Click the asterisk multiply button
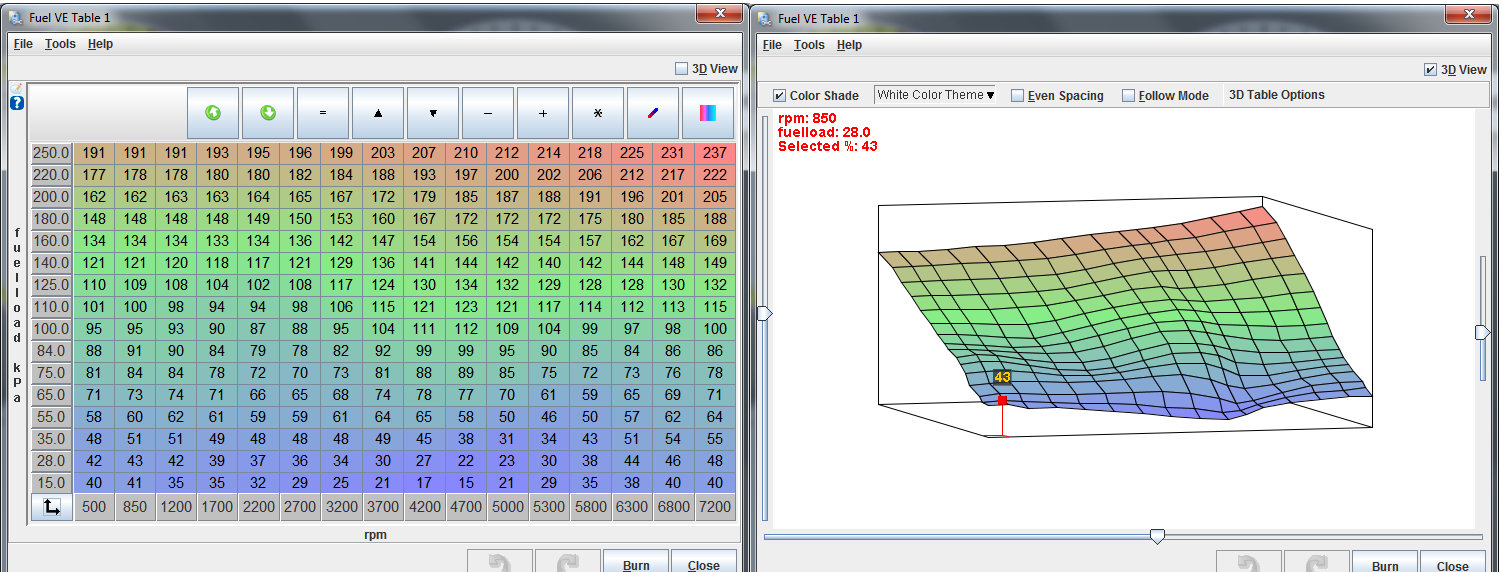Image resolution: width=1502 pixels, height=572 pixels. [598, 113]
